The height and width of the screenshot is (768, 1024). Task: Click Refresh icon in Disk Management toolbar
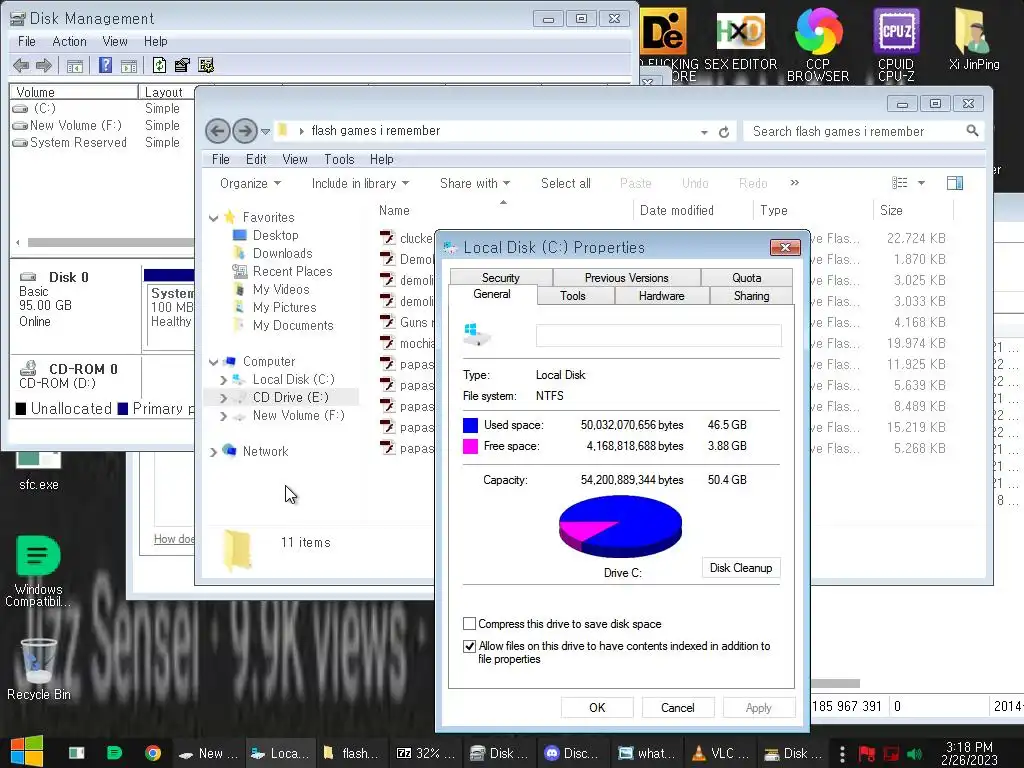[x=159, y=65]
